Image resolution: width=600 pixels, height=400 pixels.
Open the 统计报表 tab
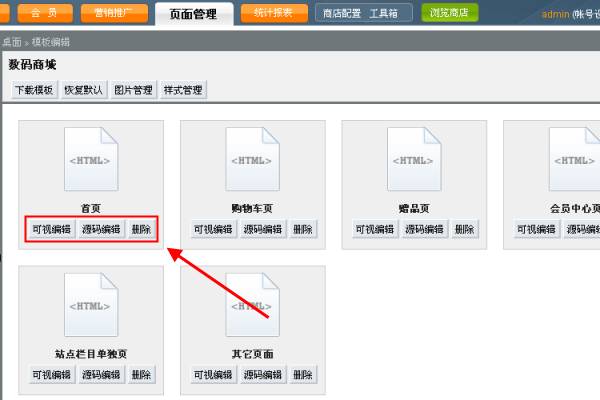point(274,13)
